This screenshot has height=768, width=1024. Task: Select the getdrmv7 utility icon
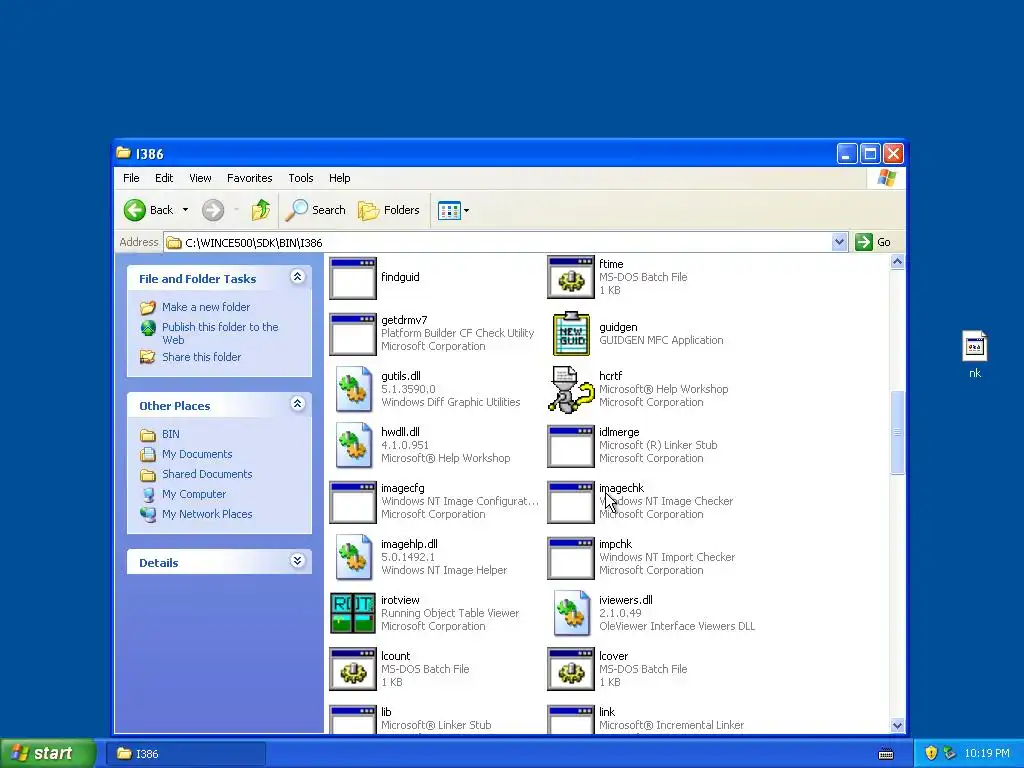pos(353,334)
